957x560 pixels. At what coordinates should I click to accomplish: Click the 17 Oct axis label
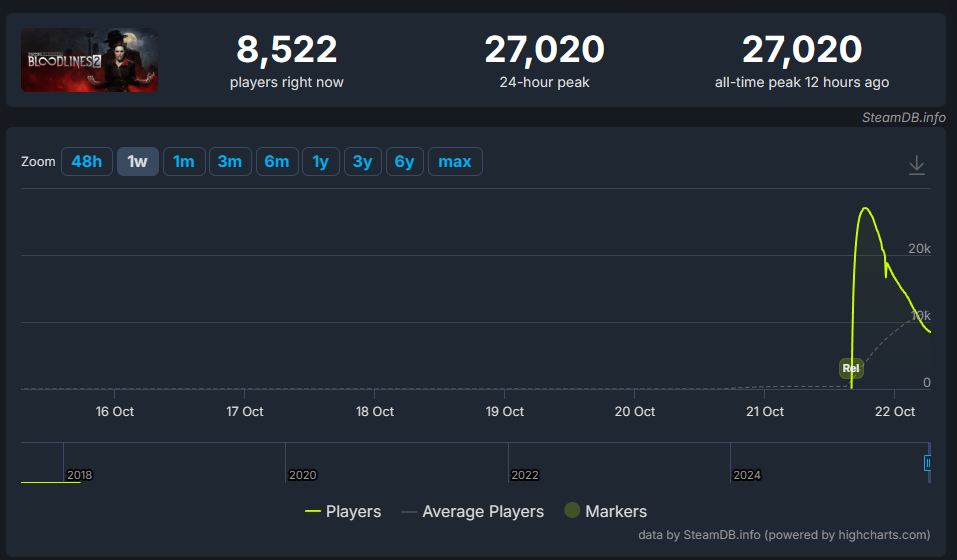[x=245, y=412]
